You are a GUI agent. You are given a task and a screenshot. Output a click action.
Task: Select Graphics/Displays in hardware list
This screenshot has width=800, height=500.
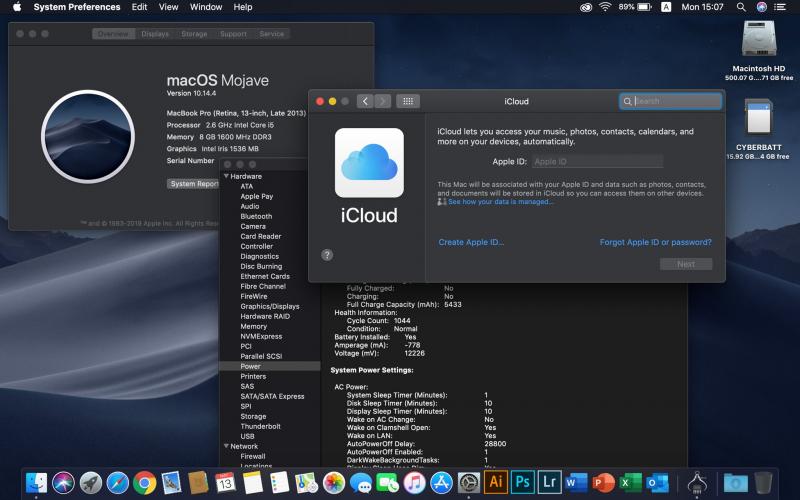tap(270, 306)
